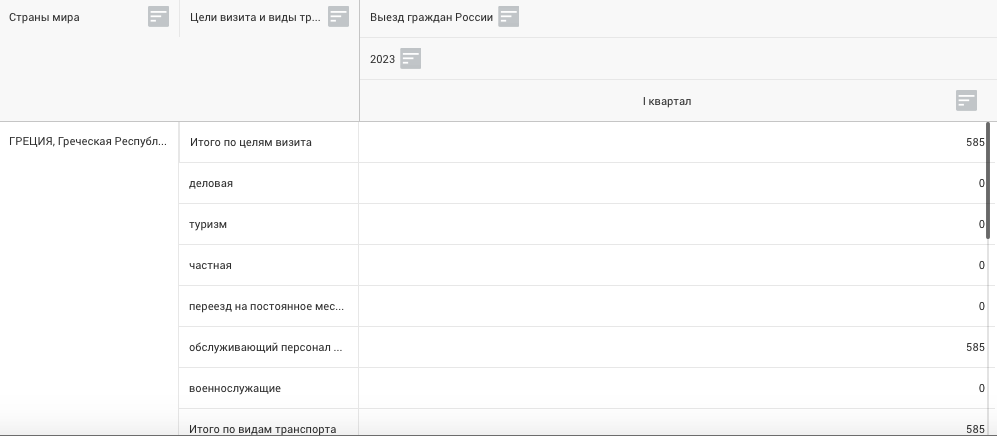Select the военнослужащие row label
997x436 pixels.
[235, 388]
